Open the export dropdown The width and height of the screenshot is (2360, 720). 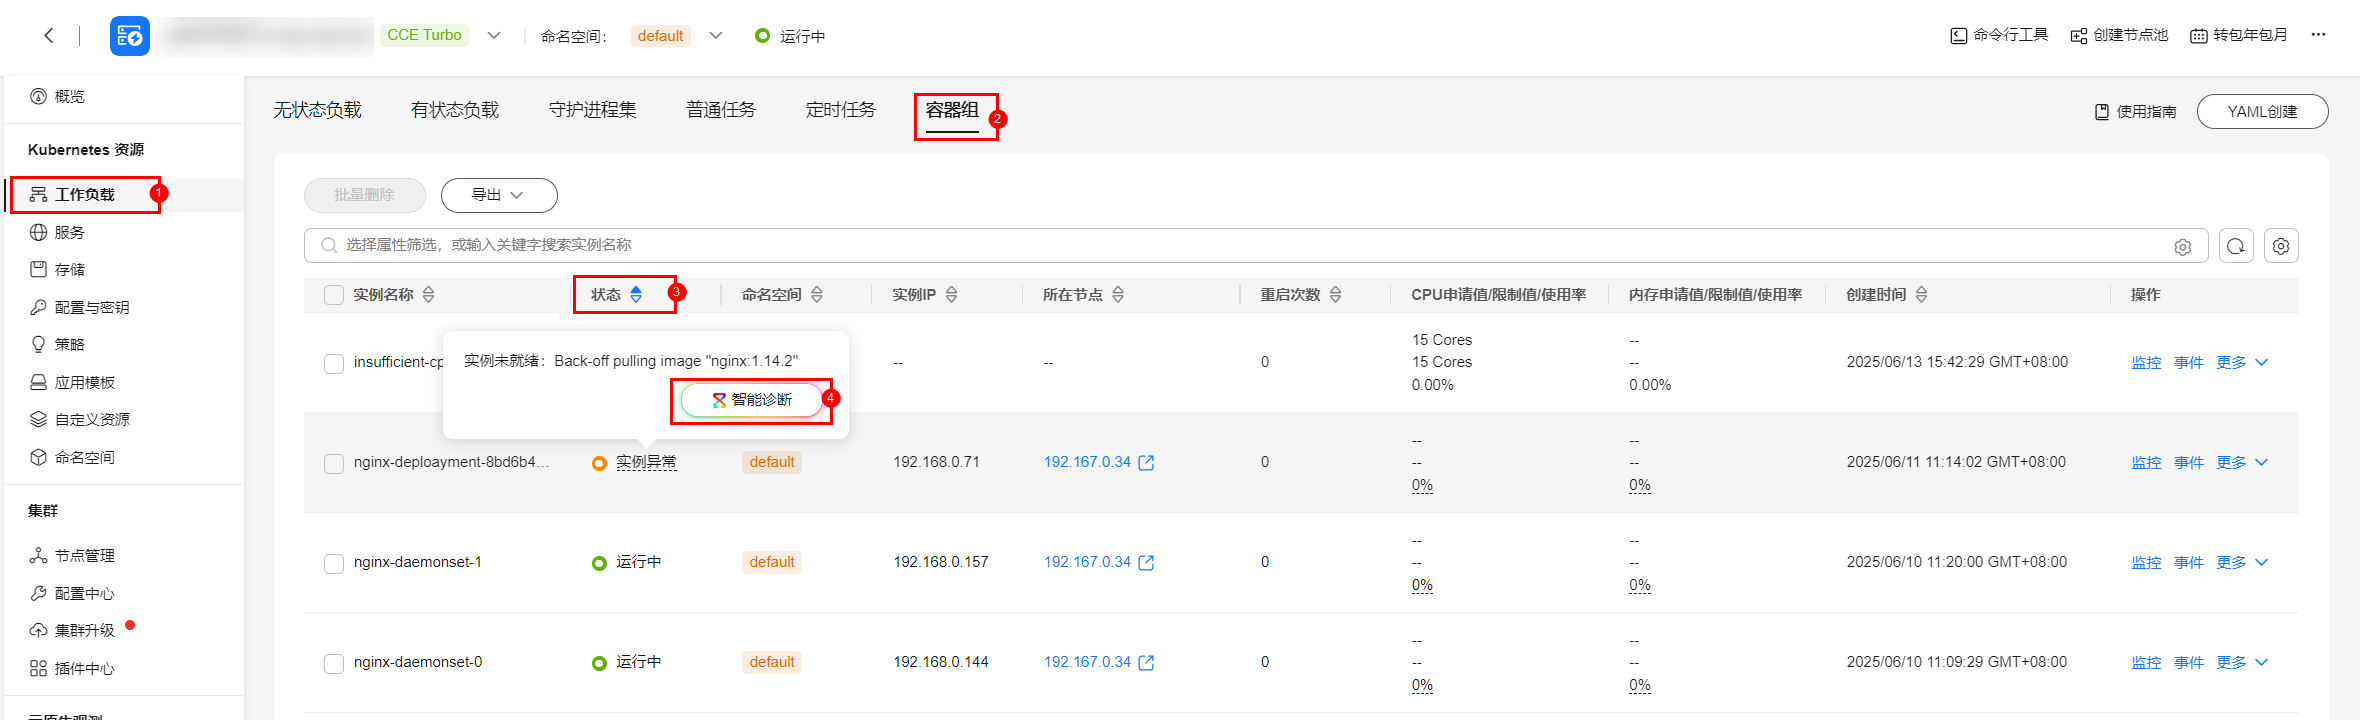click(x=498, y=195)
